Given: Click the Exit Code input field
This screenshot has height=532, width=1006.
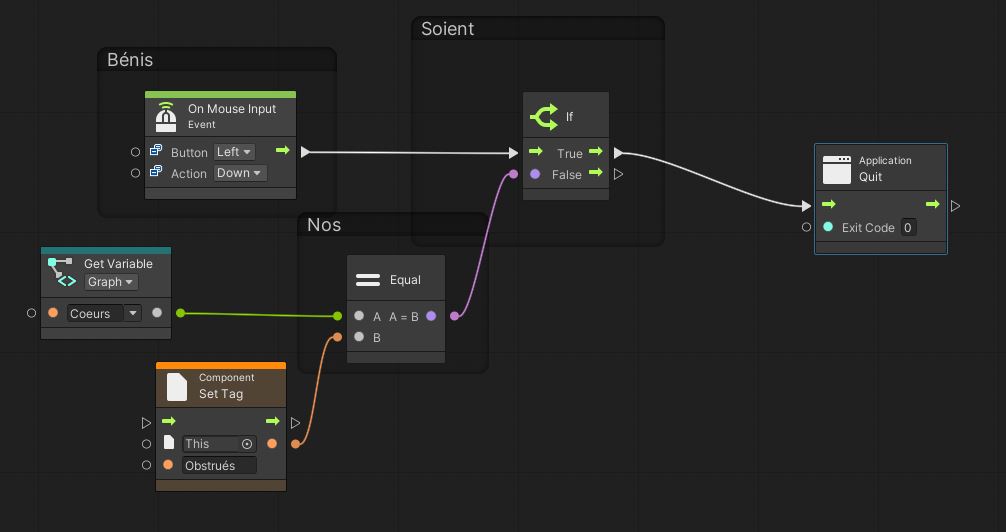Looking at the screenshot, I should pos(908,227).
